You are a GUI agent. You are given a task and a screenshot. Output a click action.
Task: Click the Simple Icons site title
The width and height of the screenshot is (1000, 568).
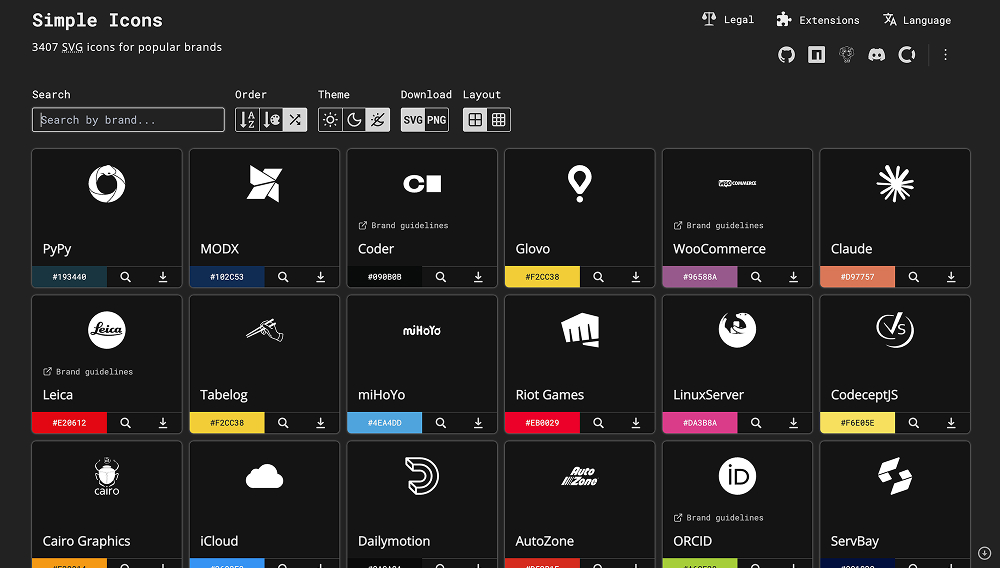97,20
